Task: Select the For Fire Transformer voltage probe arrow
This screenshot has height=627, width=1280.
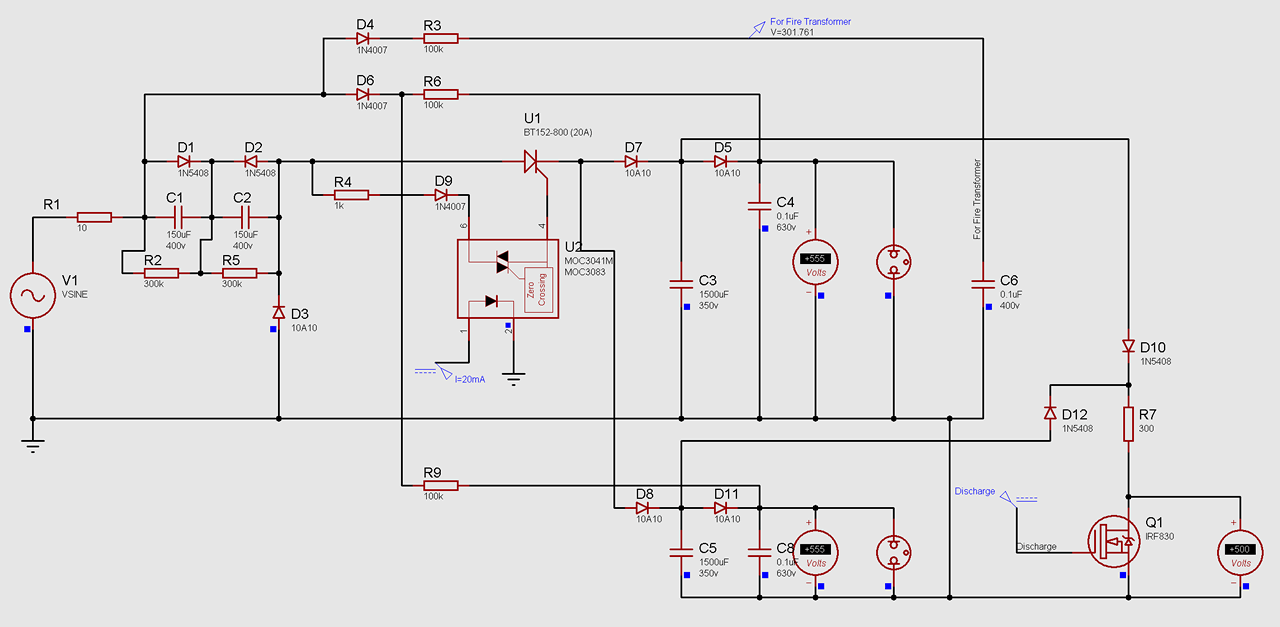Action: coord(756,32)
